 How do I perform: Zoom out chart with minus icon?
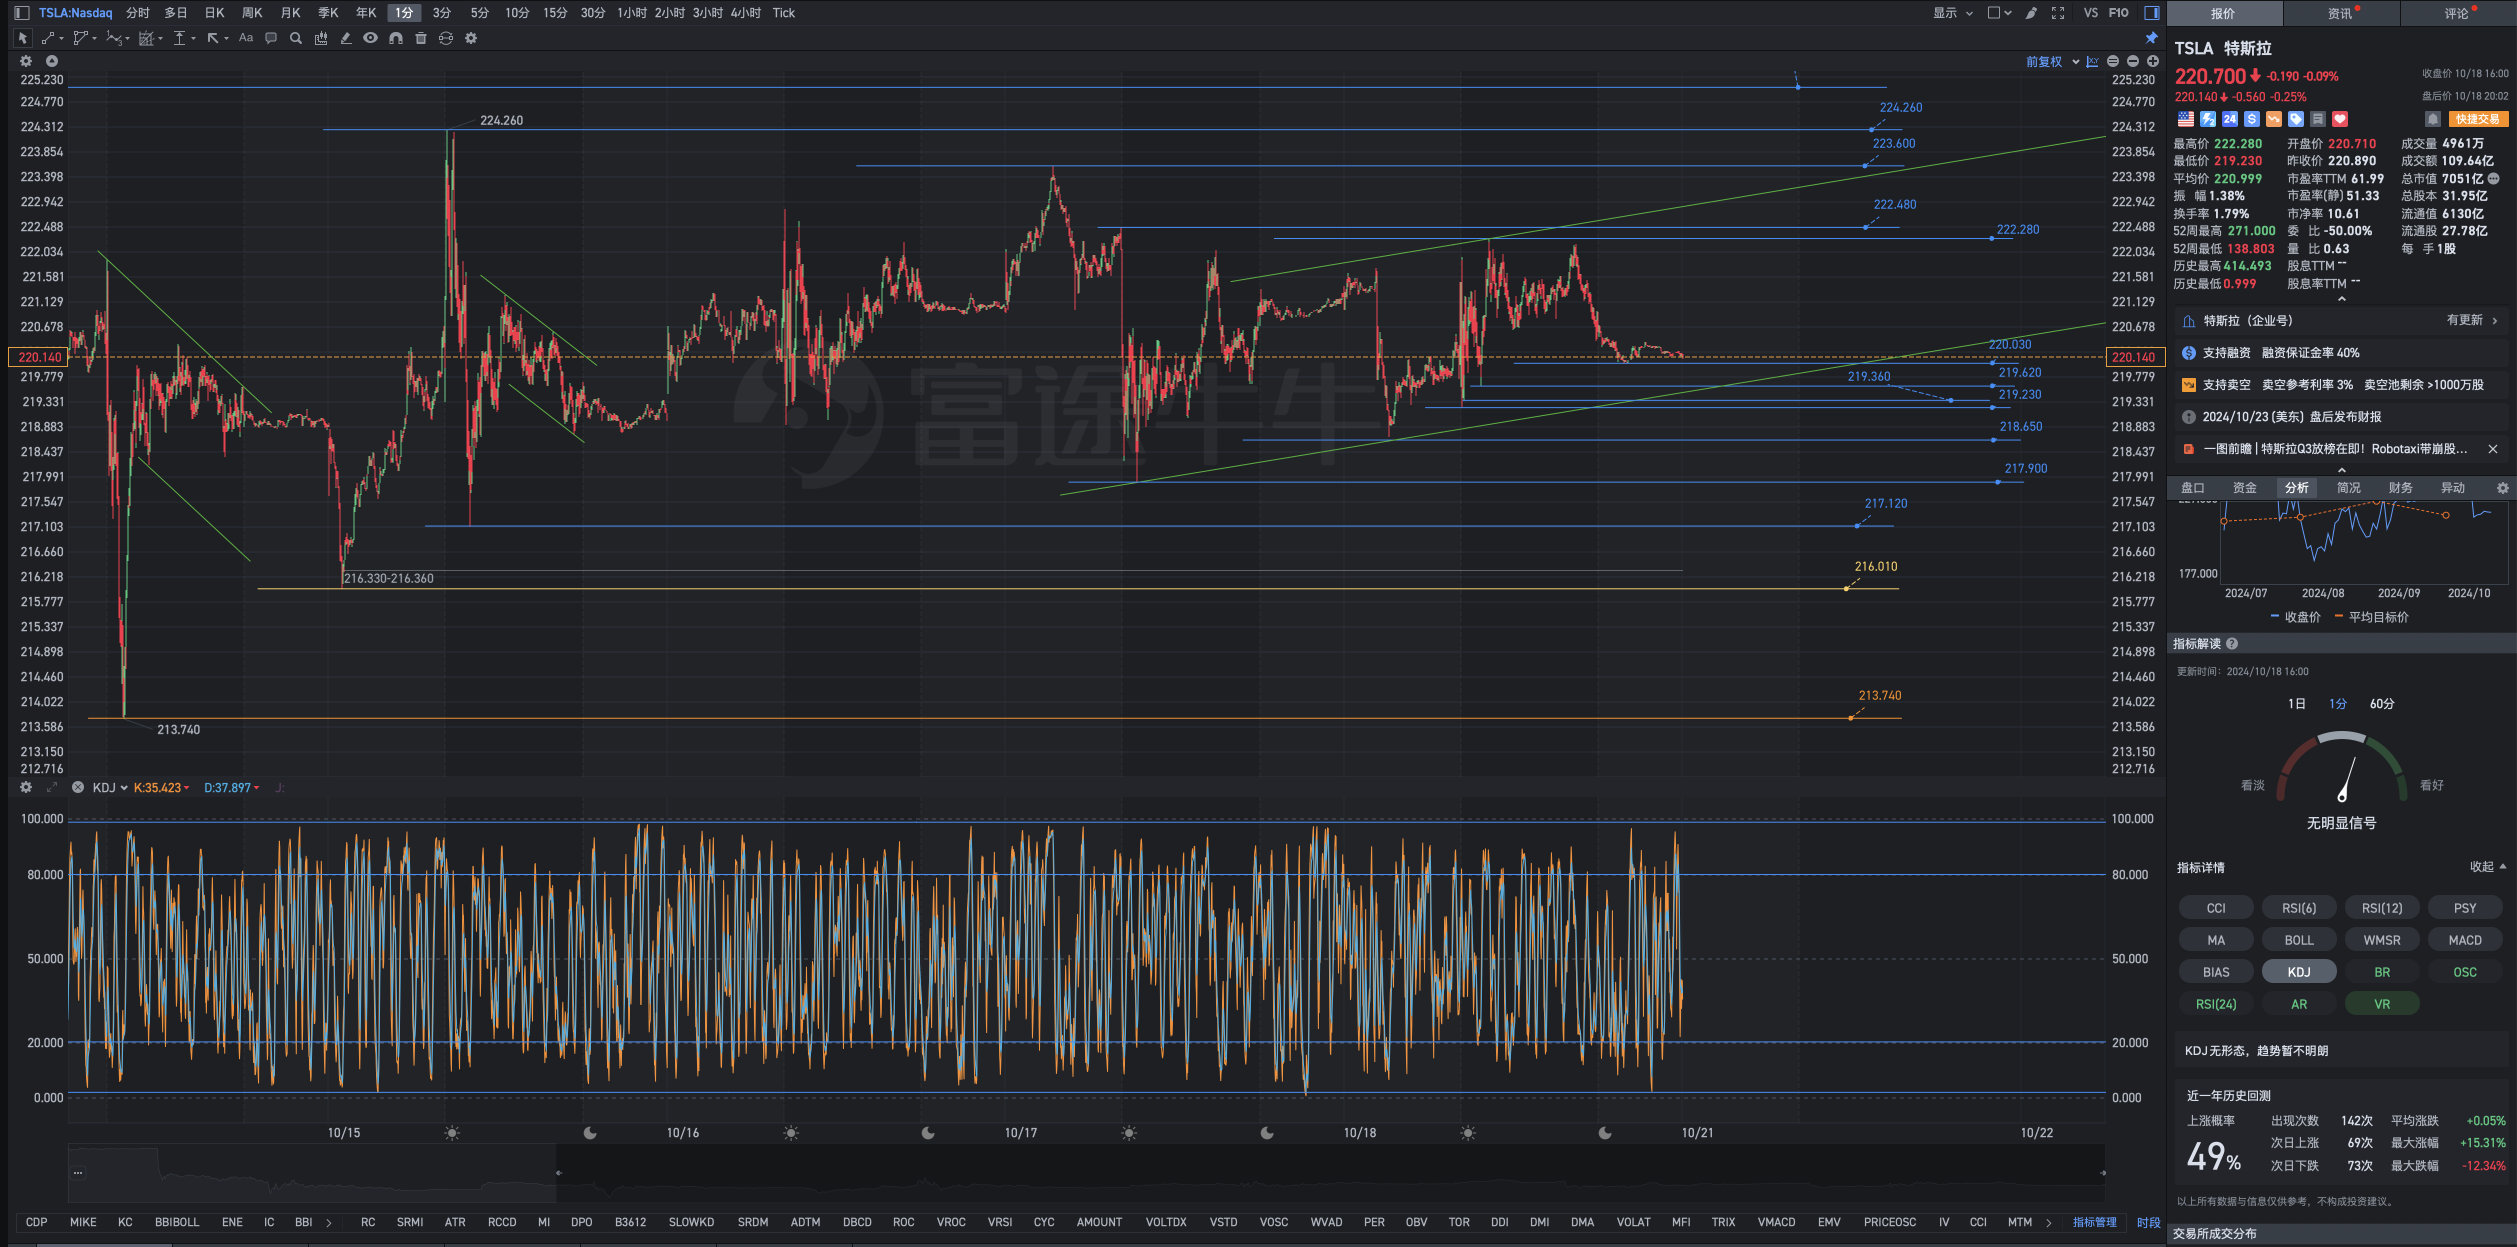[x=2133, y=62]
